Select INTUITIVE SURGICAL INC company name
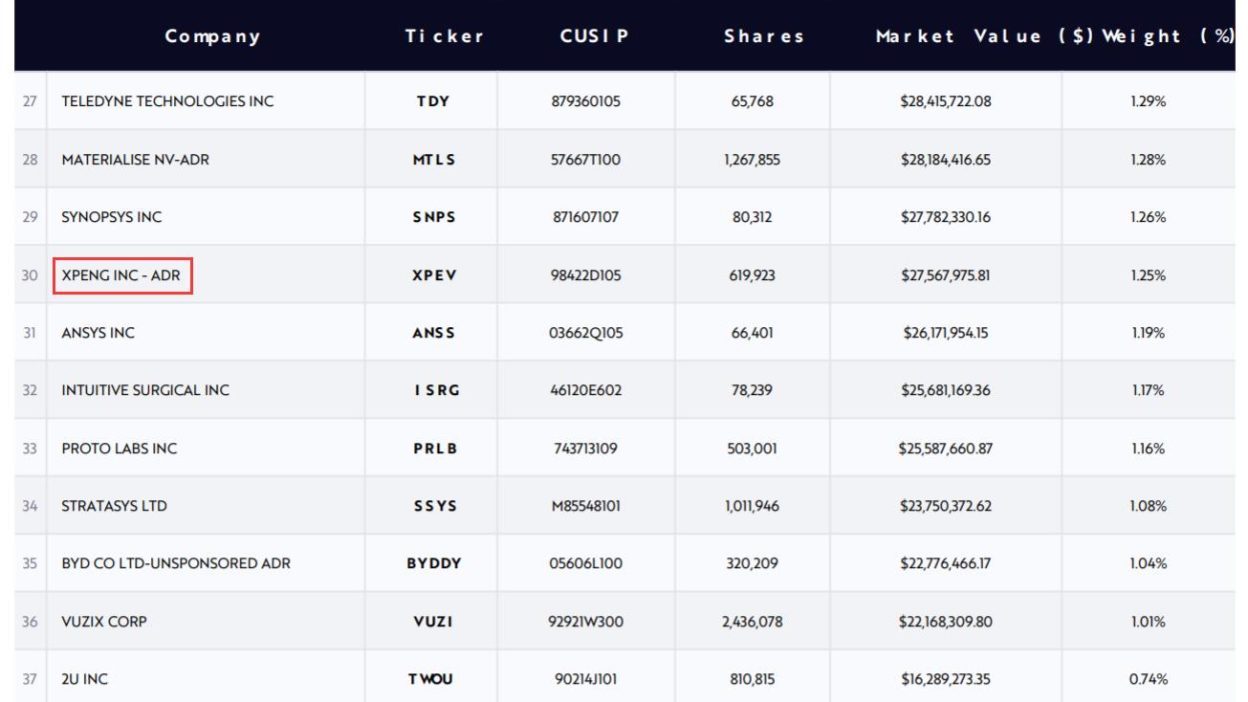The width and height of the screenshot is (1248, 702). pos(145,390)
